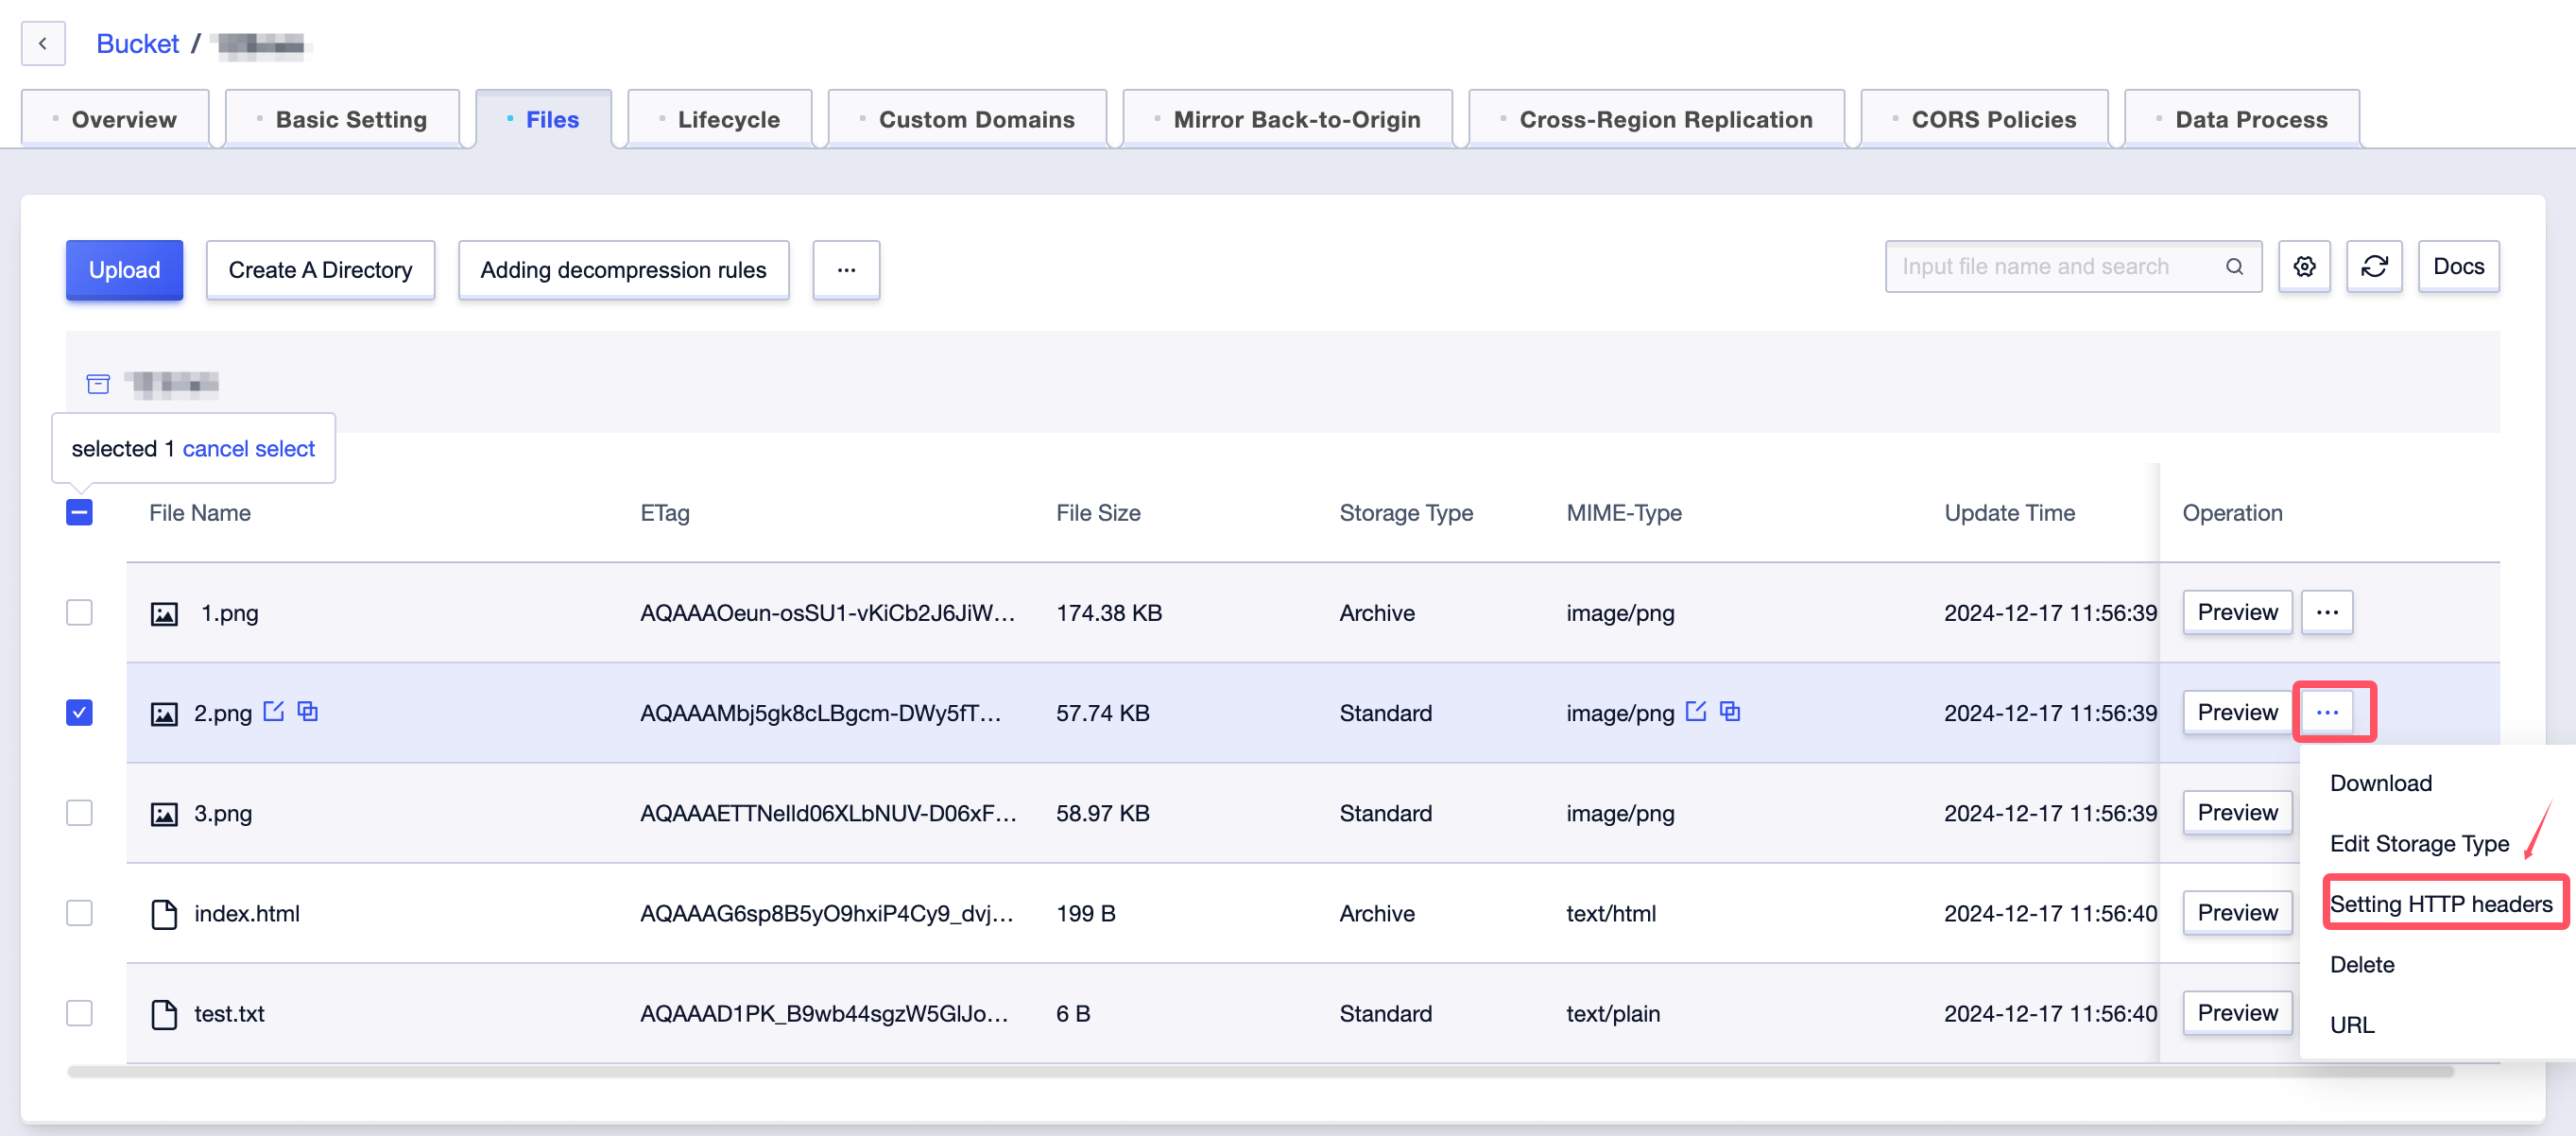Screen dimensions: 2576x1136
Task: Click the File Name column header
Action: coord(200,513)
